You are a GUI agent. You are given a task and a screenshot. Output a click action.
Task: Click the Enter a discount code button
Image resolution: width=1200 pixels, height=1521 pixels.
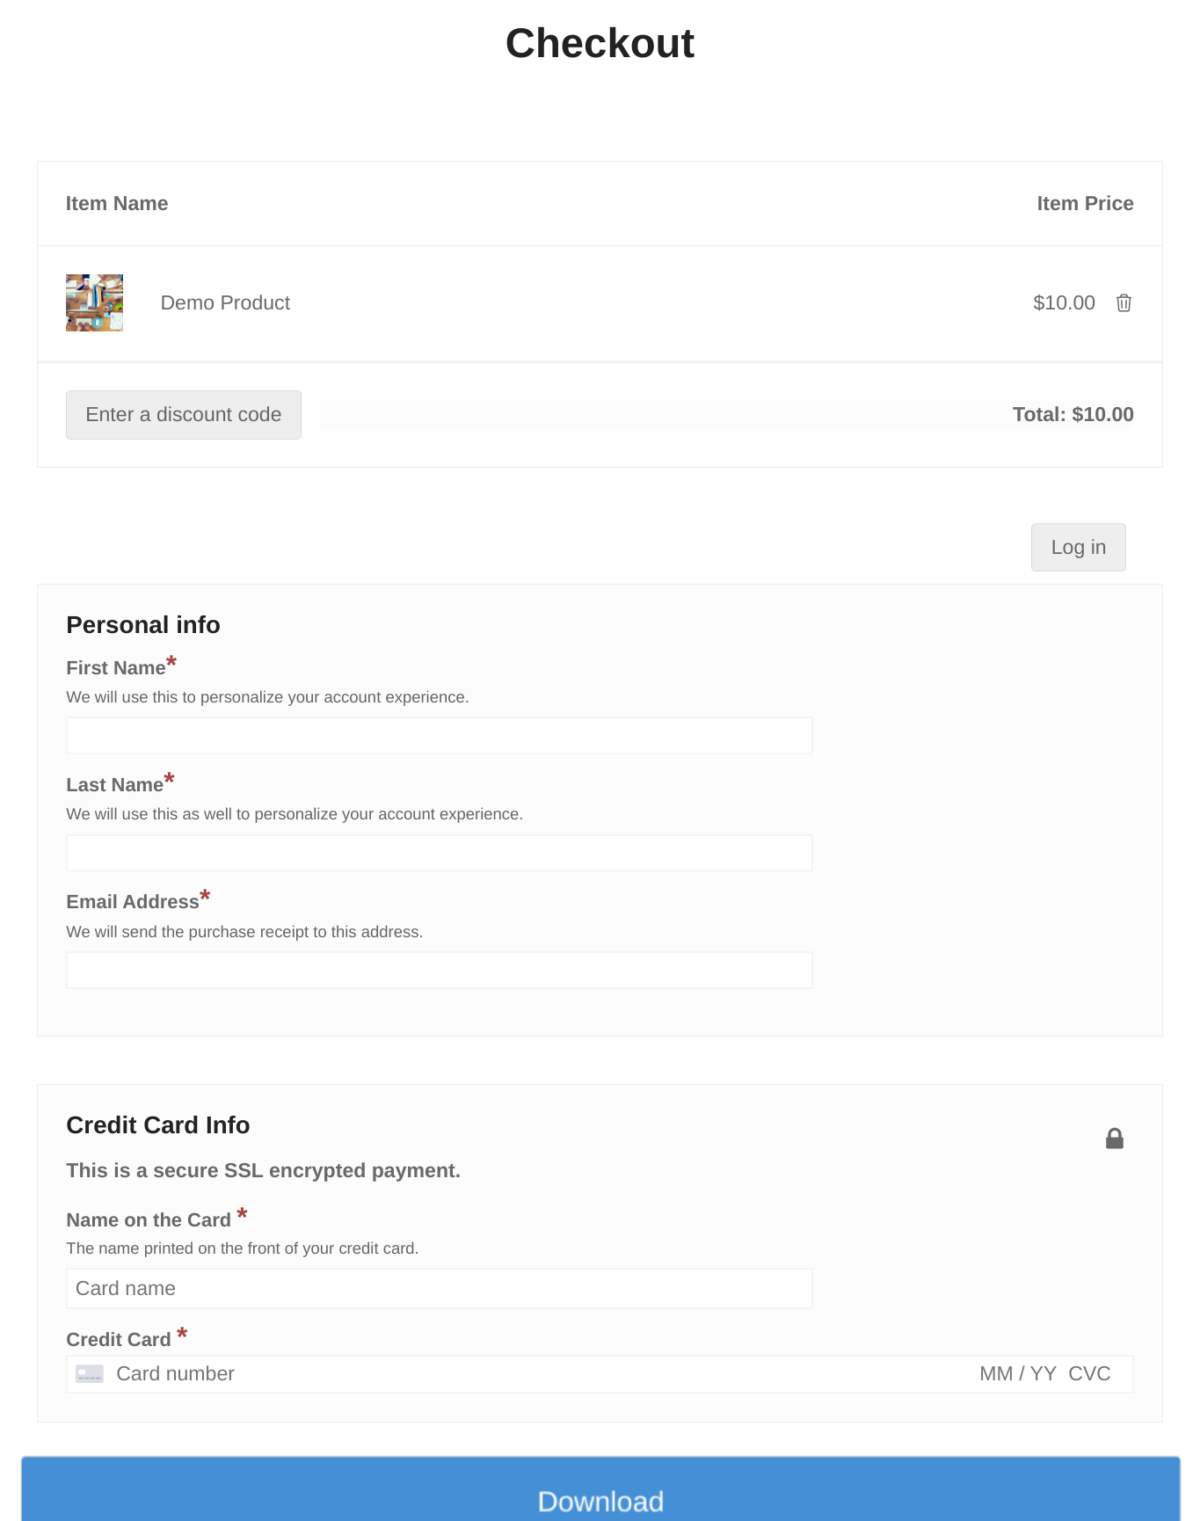pos(183,414)
